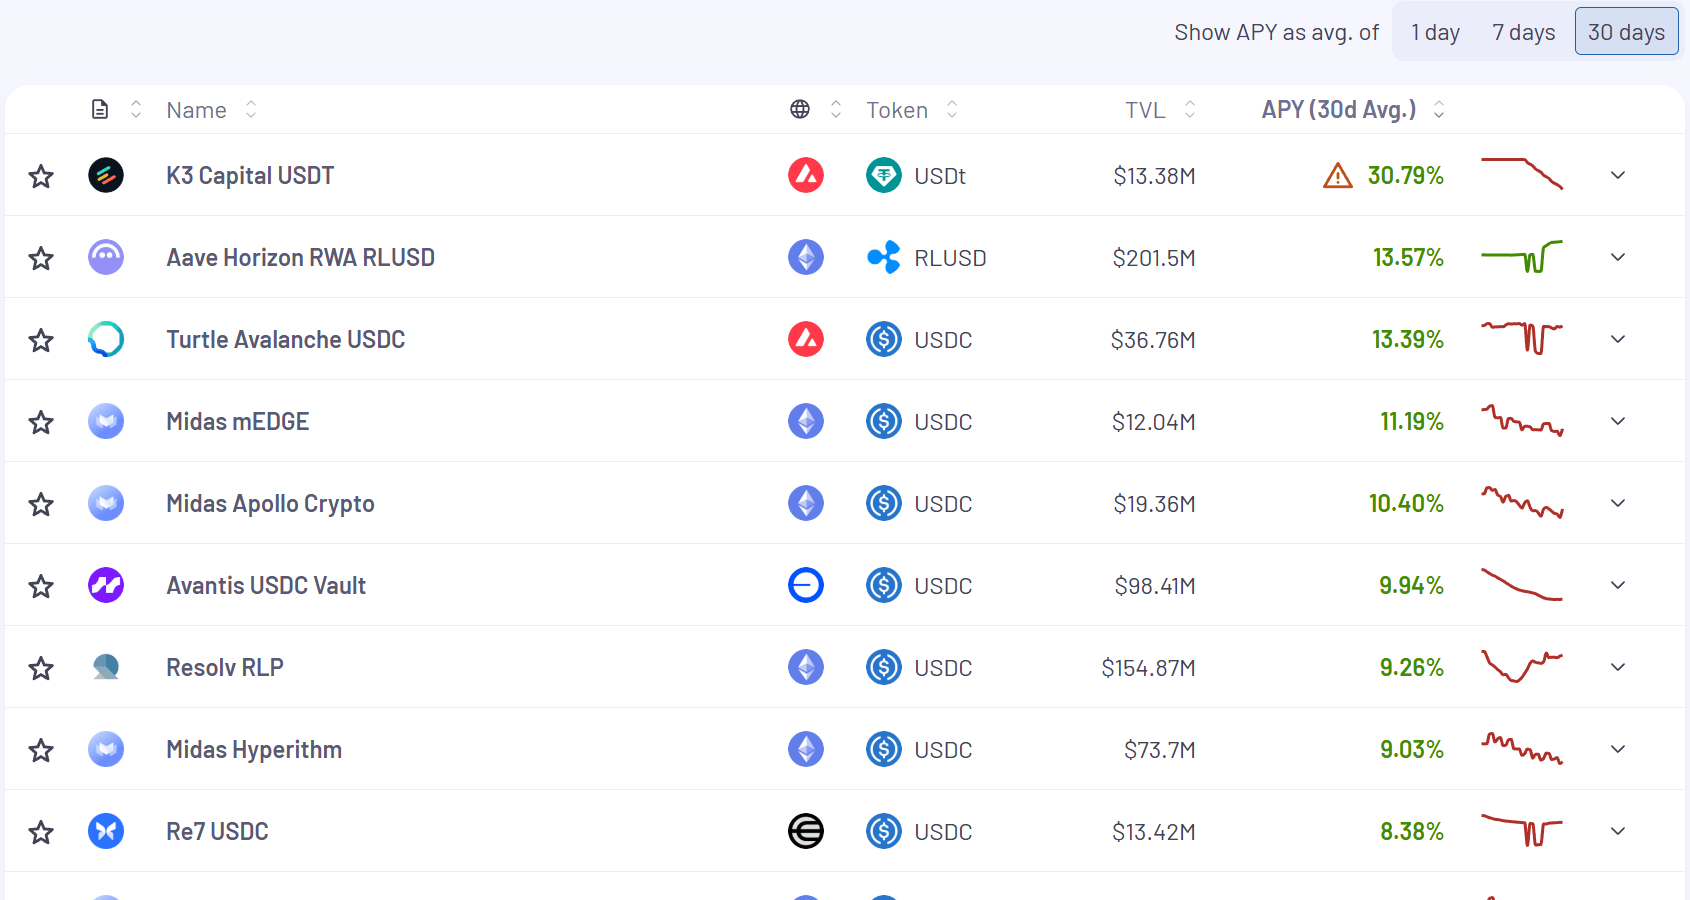Click the $154.87M TVL value
The width and height of the screenshot is (1690, 900).
point(1148,668)
